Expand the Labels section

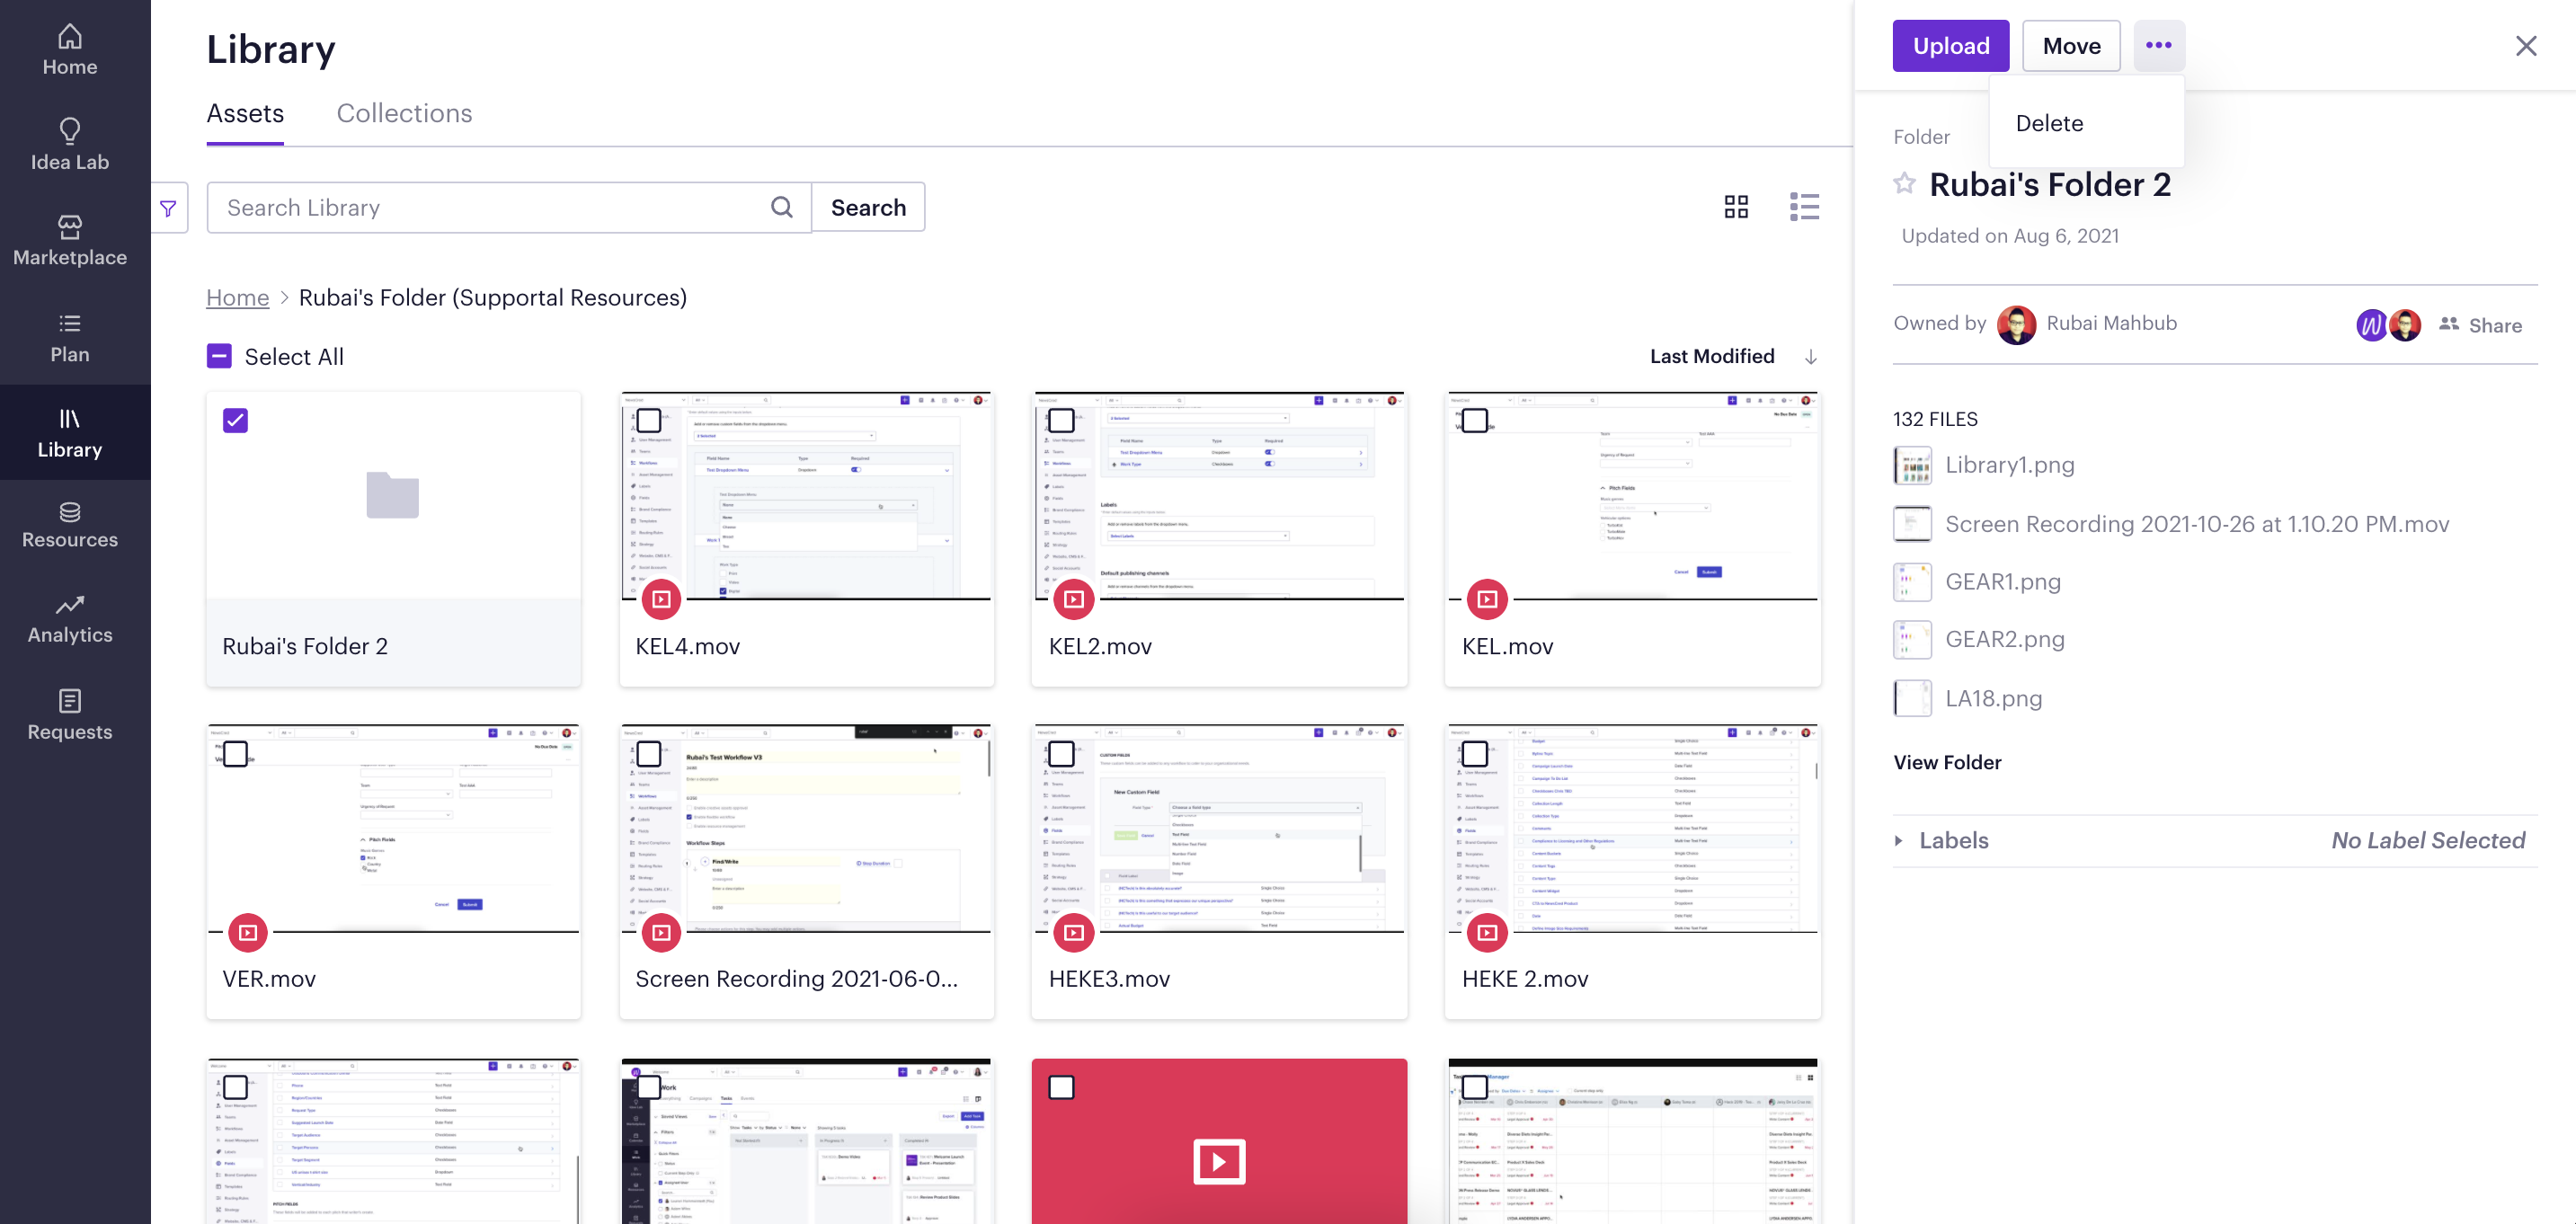[1898, 841]
